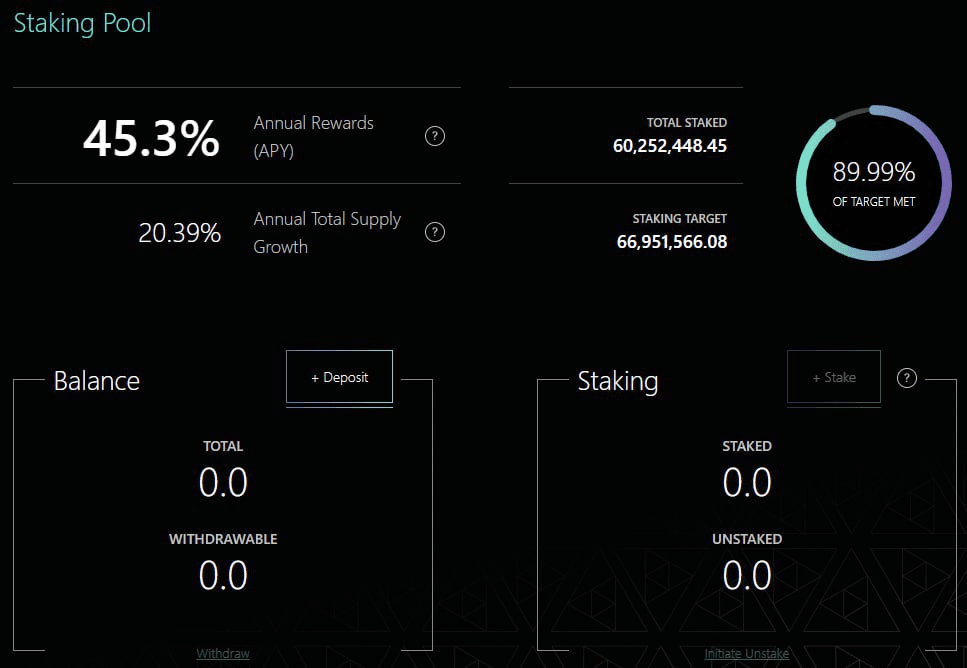The width and height of the screenshot is (967, 668).
Task: Click the help icon beside Annual Total Supply Growth
Action: [435, 232]
